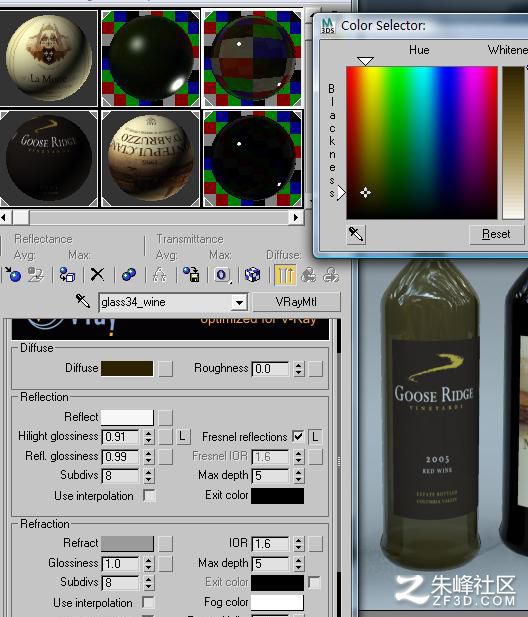Click the VRayMtl material type button
This screenshot has width=528, height=617.
[x=296, y=302]
